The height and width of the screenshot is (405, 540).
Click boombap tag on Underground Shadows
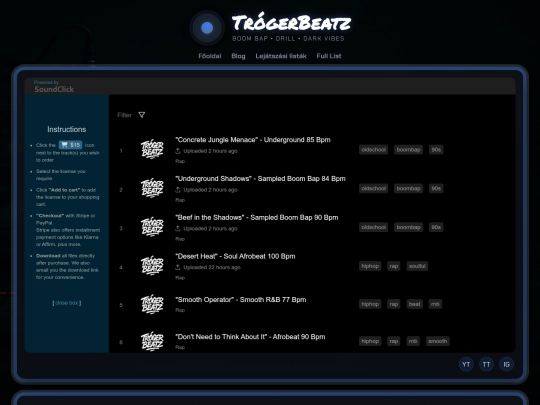coord(408,189)
